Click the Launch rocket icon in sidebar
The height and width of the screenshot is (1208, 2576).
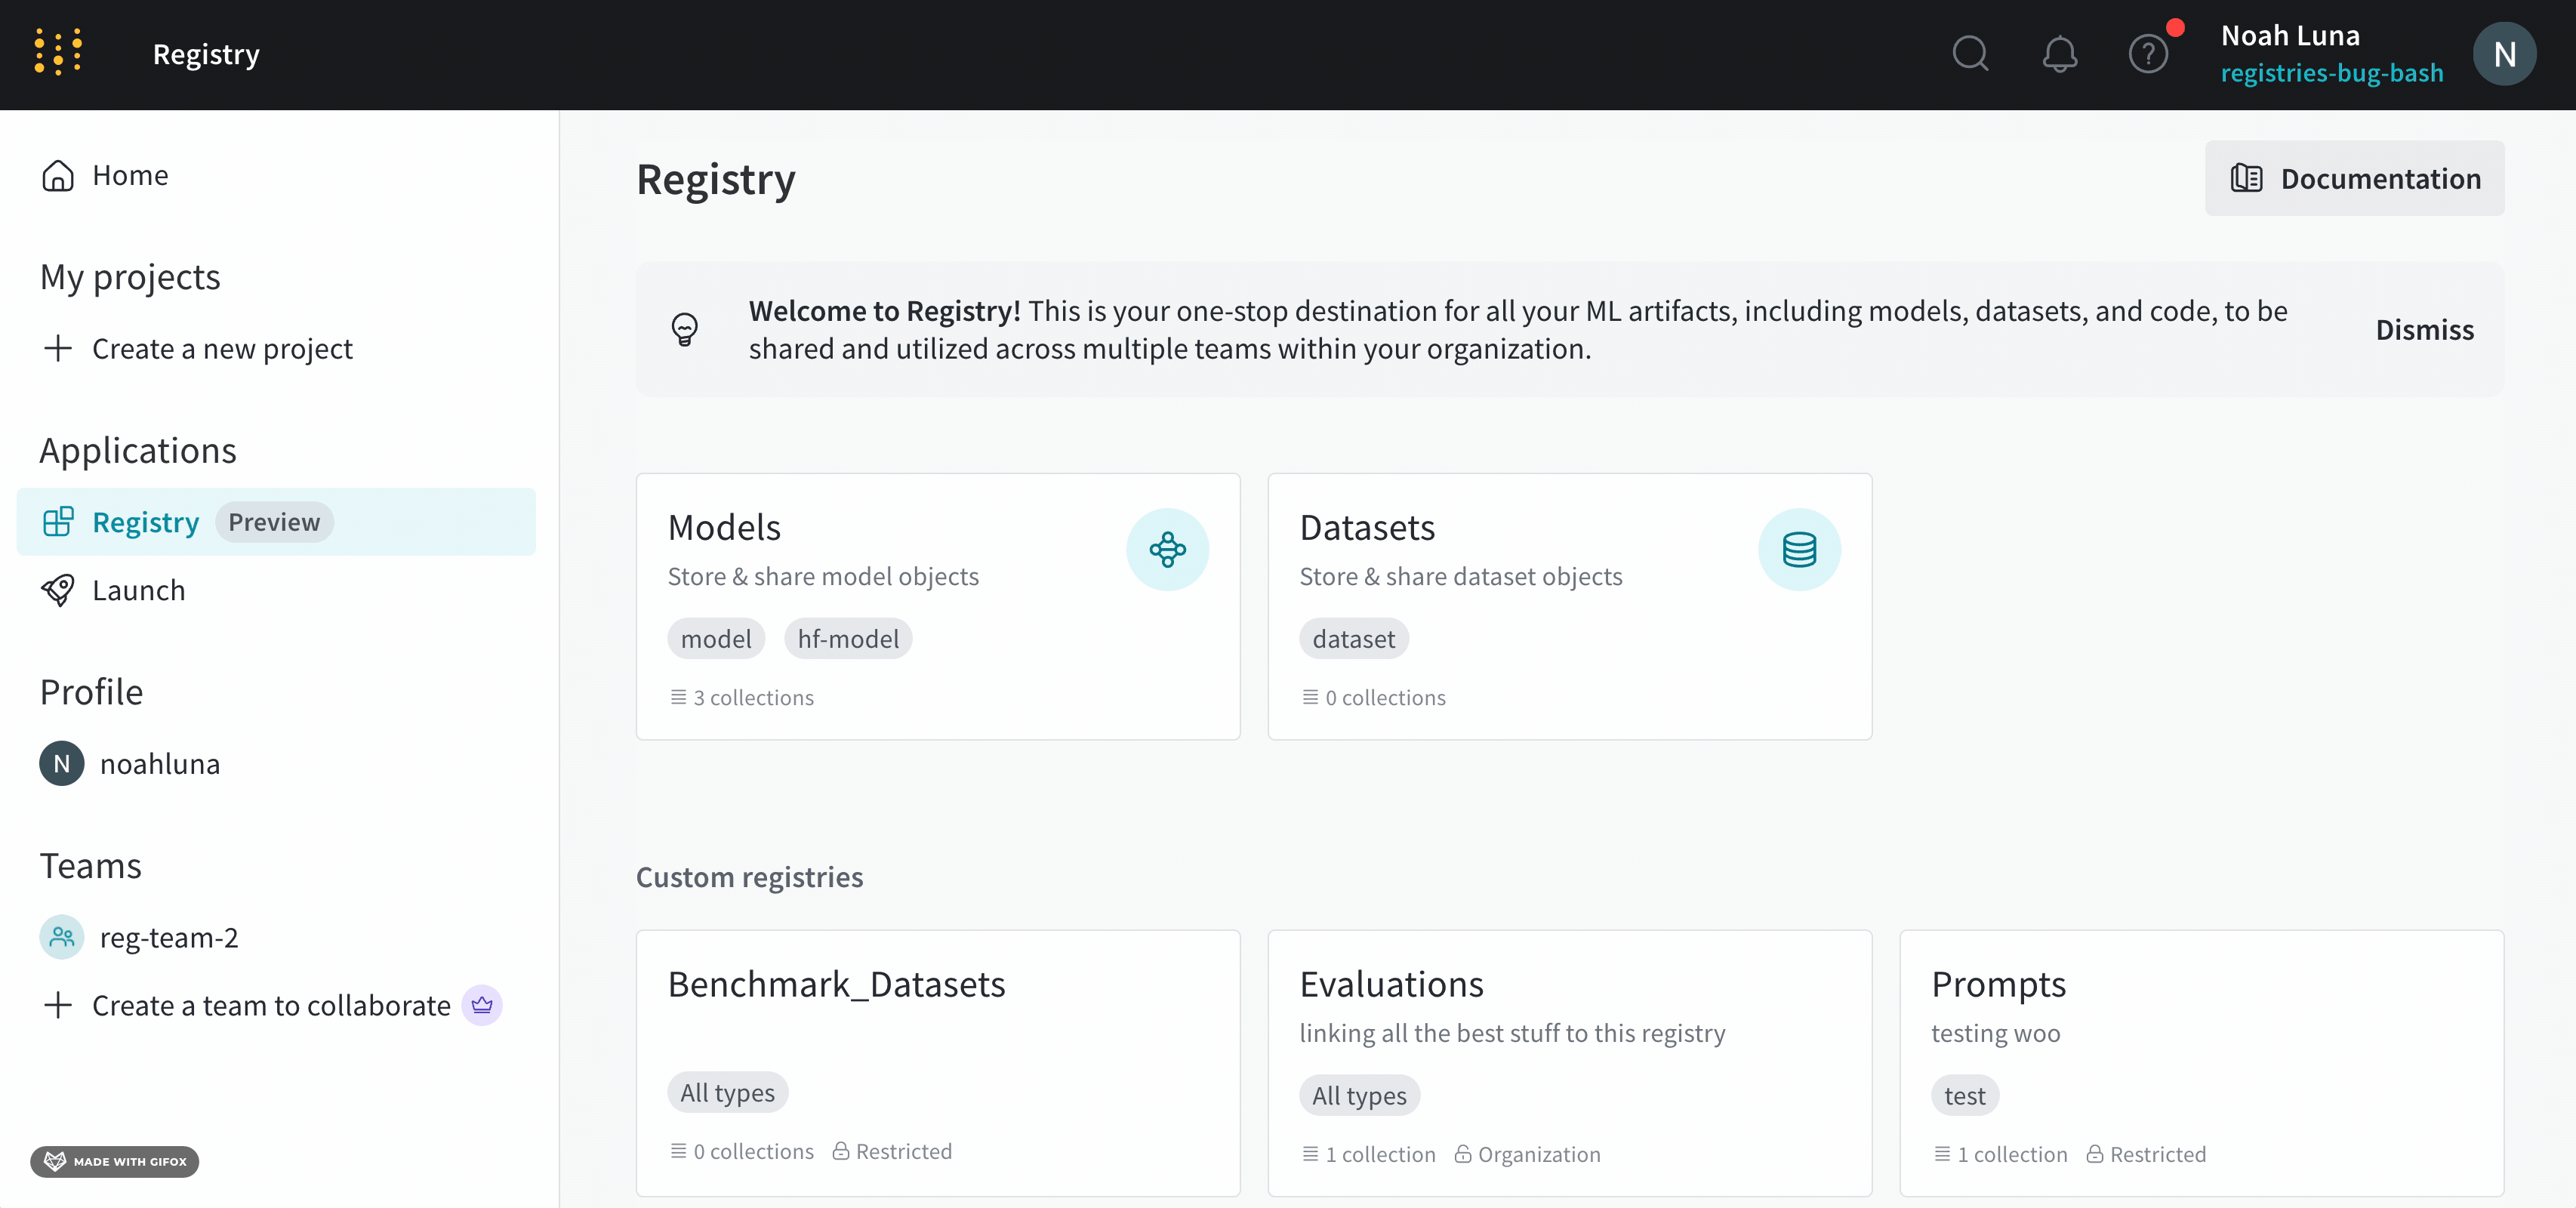pyautogui.click(x=59, y=590)
